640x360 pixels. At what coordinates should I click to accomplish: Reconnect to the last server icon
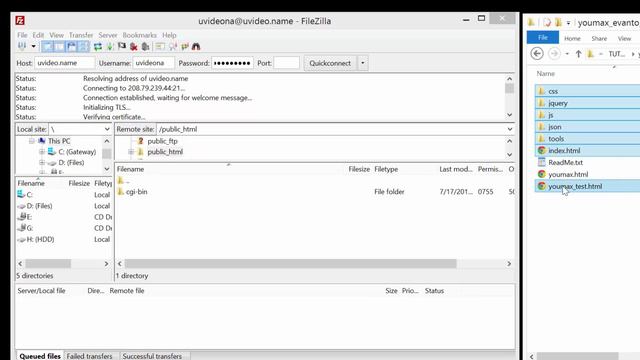click(x=145, y=47)
